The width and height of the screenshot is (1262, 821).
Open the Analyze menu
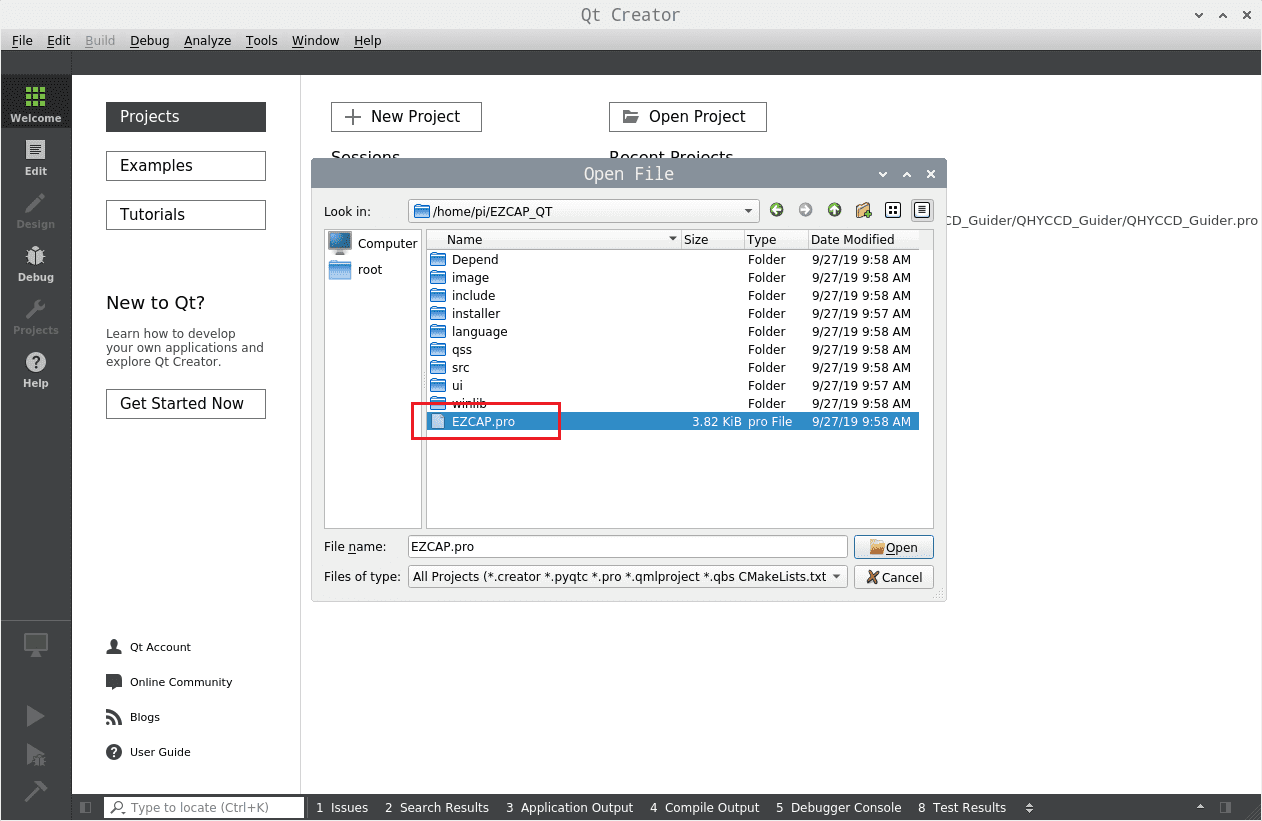[207, 40]
